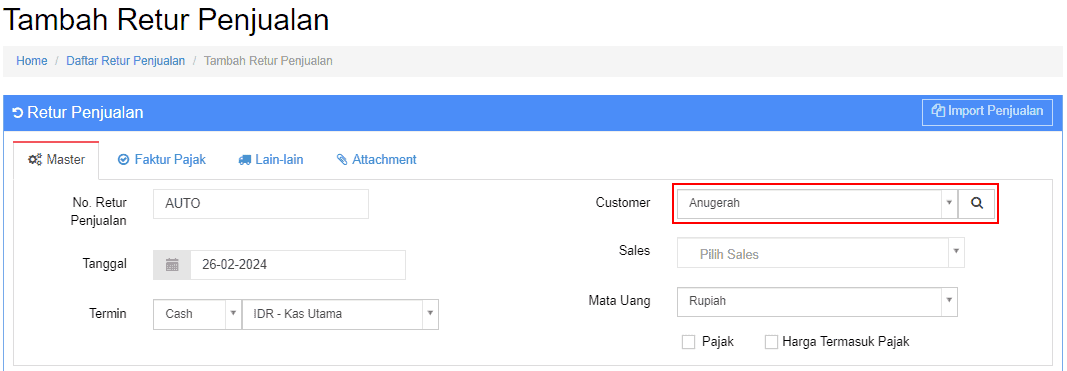Click the truck icon on Lain-lain tab
The image size is (1067, 371).
[244, 161]
